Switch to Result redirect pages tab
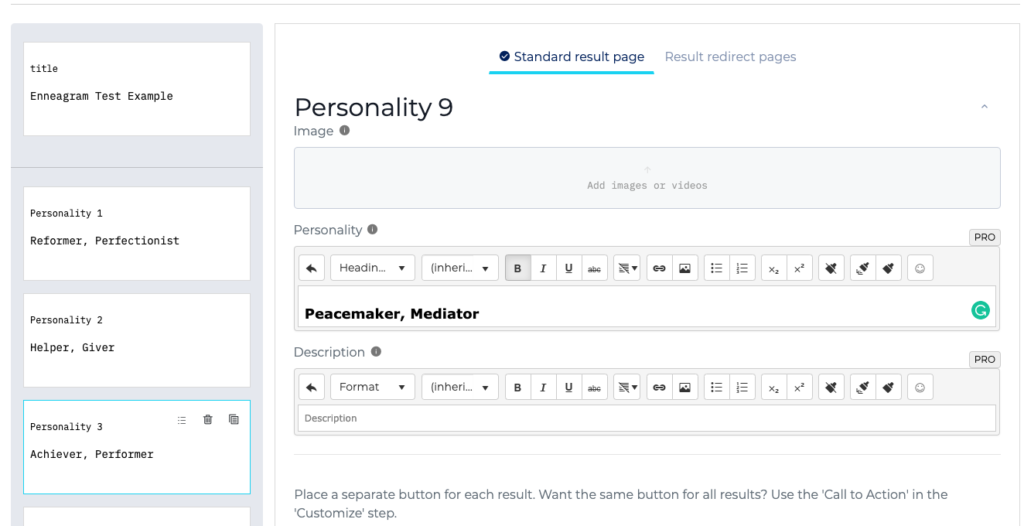Image resolution: width=1024 pixels, height=526 pixels. click(730, 57)
